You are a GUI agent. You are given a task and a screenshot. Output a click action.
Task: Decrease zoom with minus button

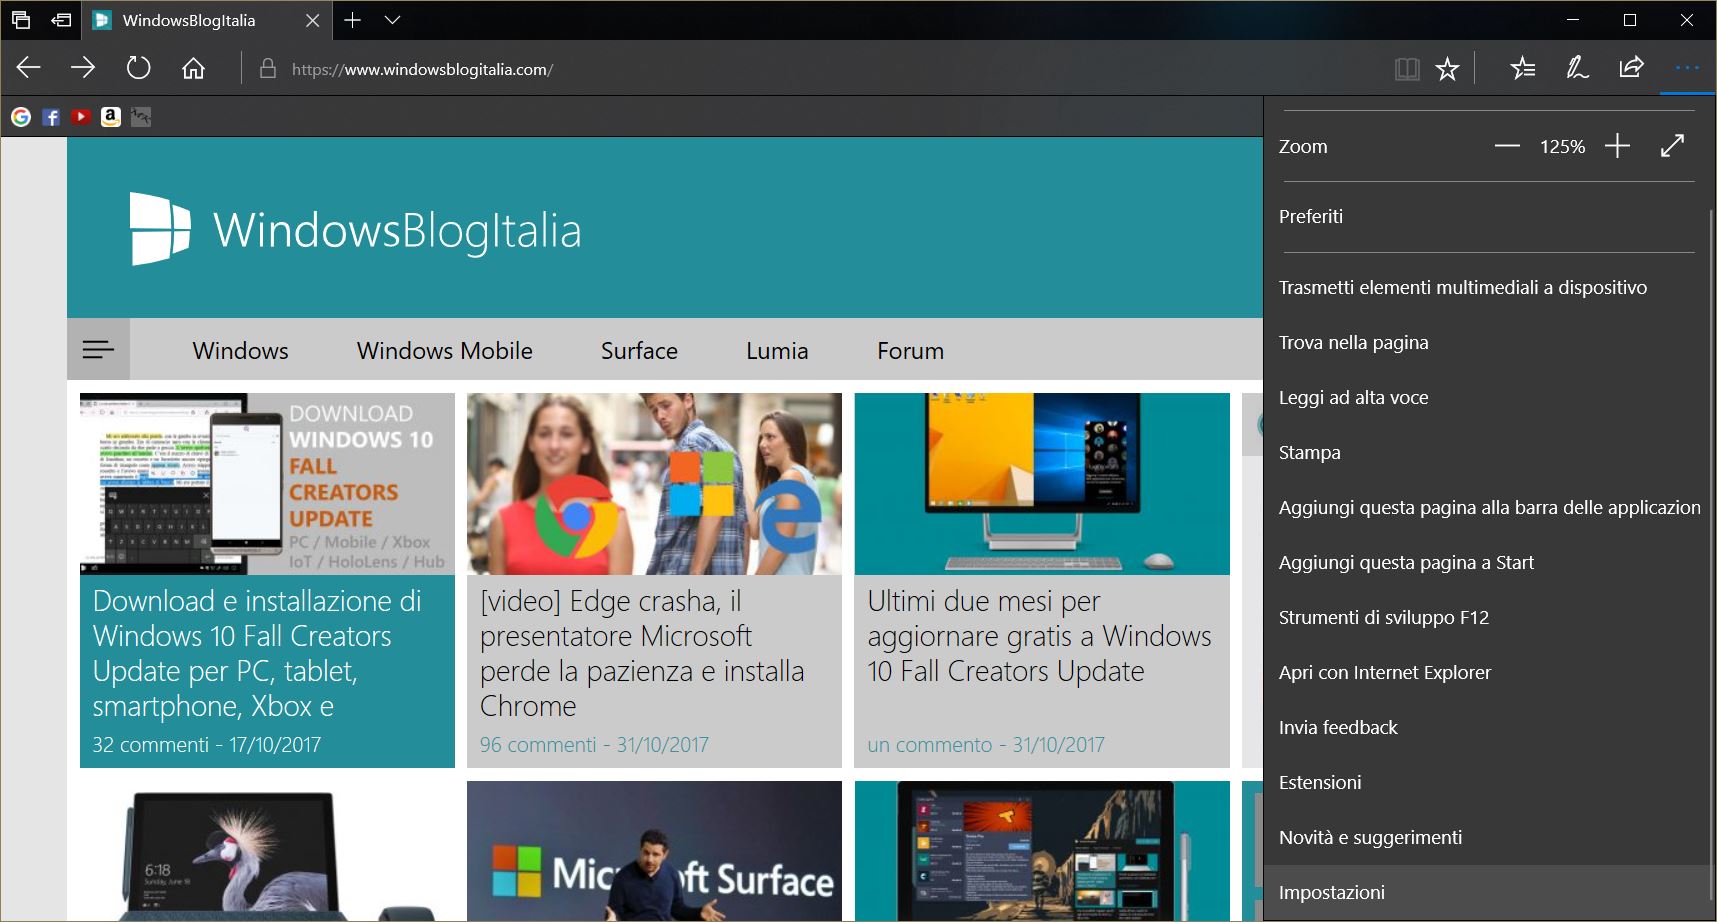click(x=1507, y=146)
